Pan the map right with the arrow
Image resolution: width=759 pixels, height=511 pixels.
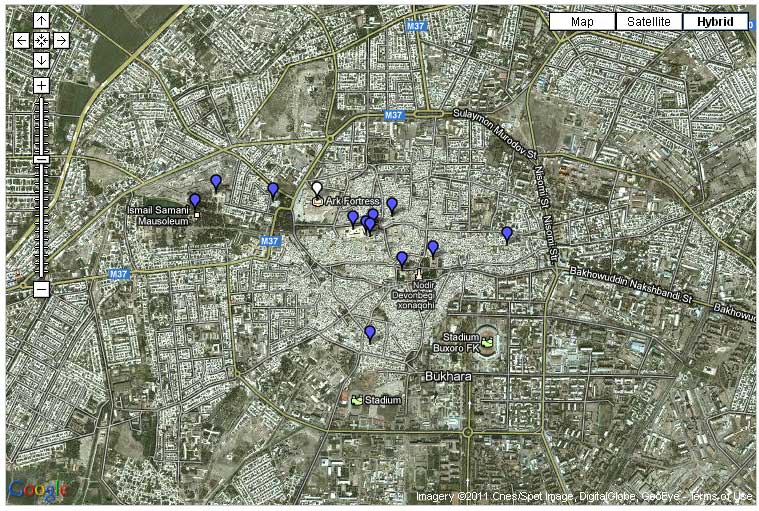click(x=61, y=41)
